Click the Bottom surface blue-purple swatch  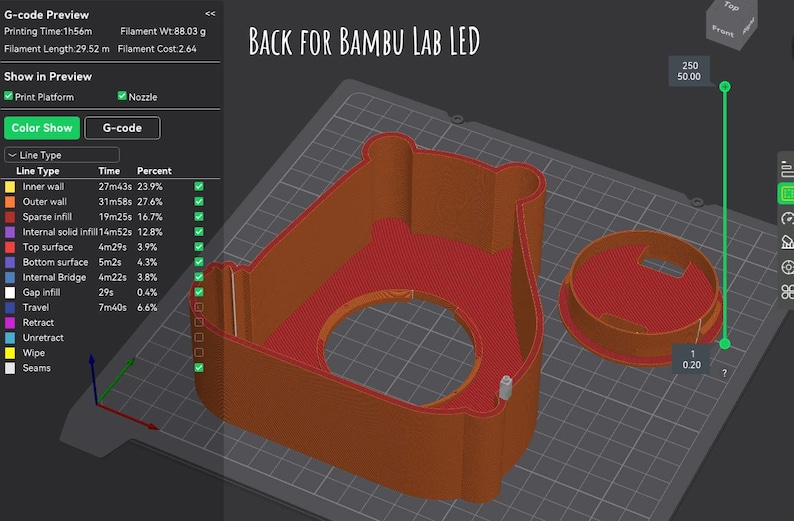click(10, 262)
